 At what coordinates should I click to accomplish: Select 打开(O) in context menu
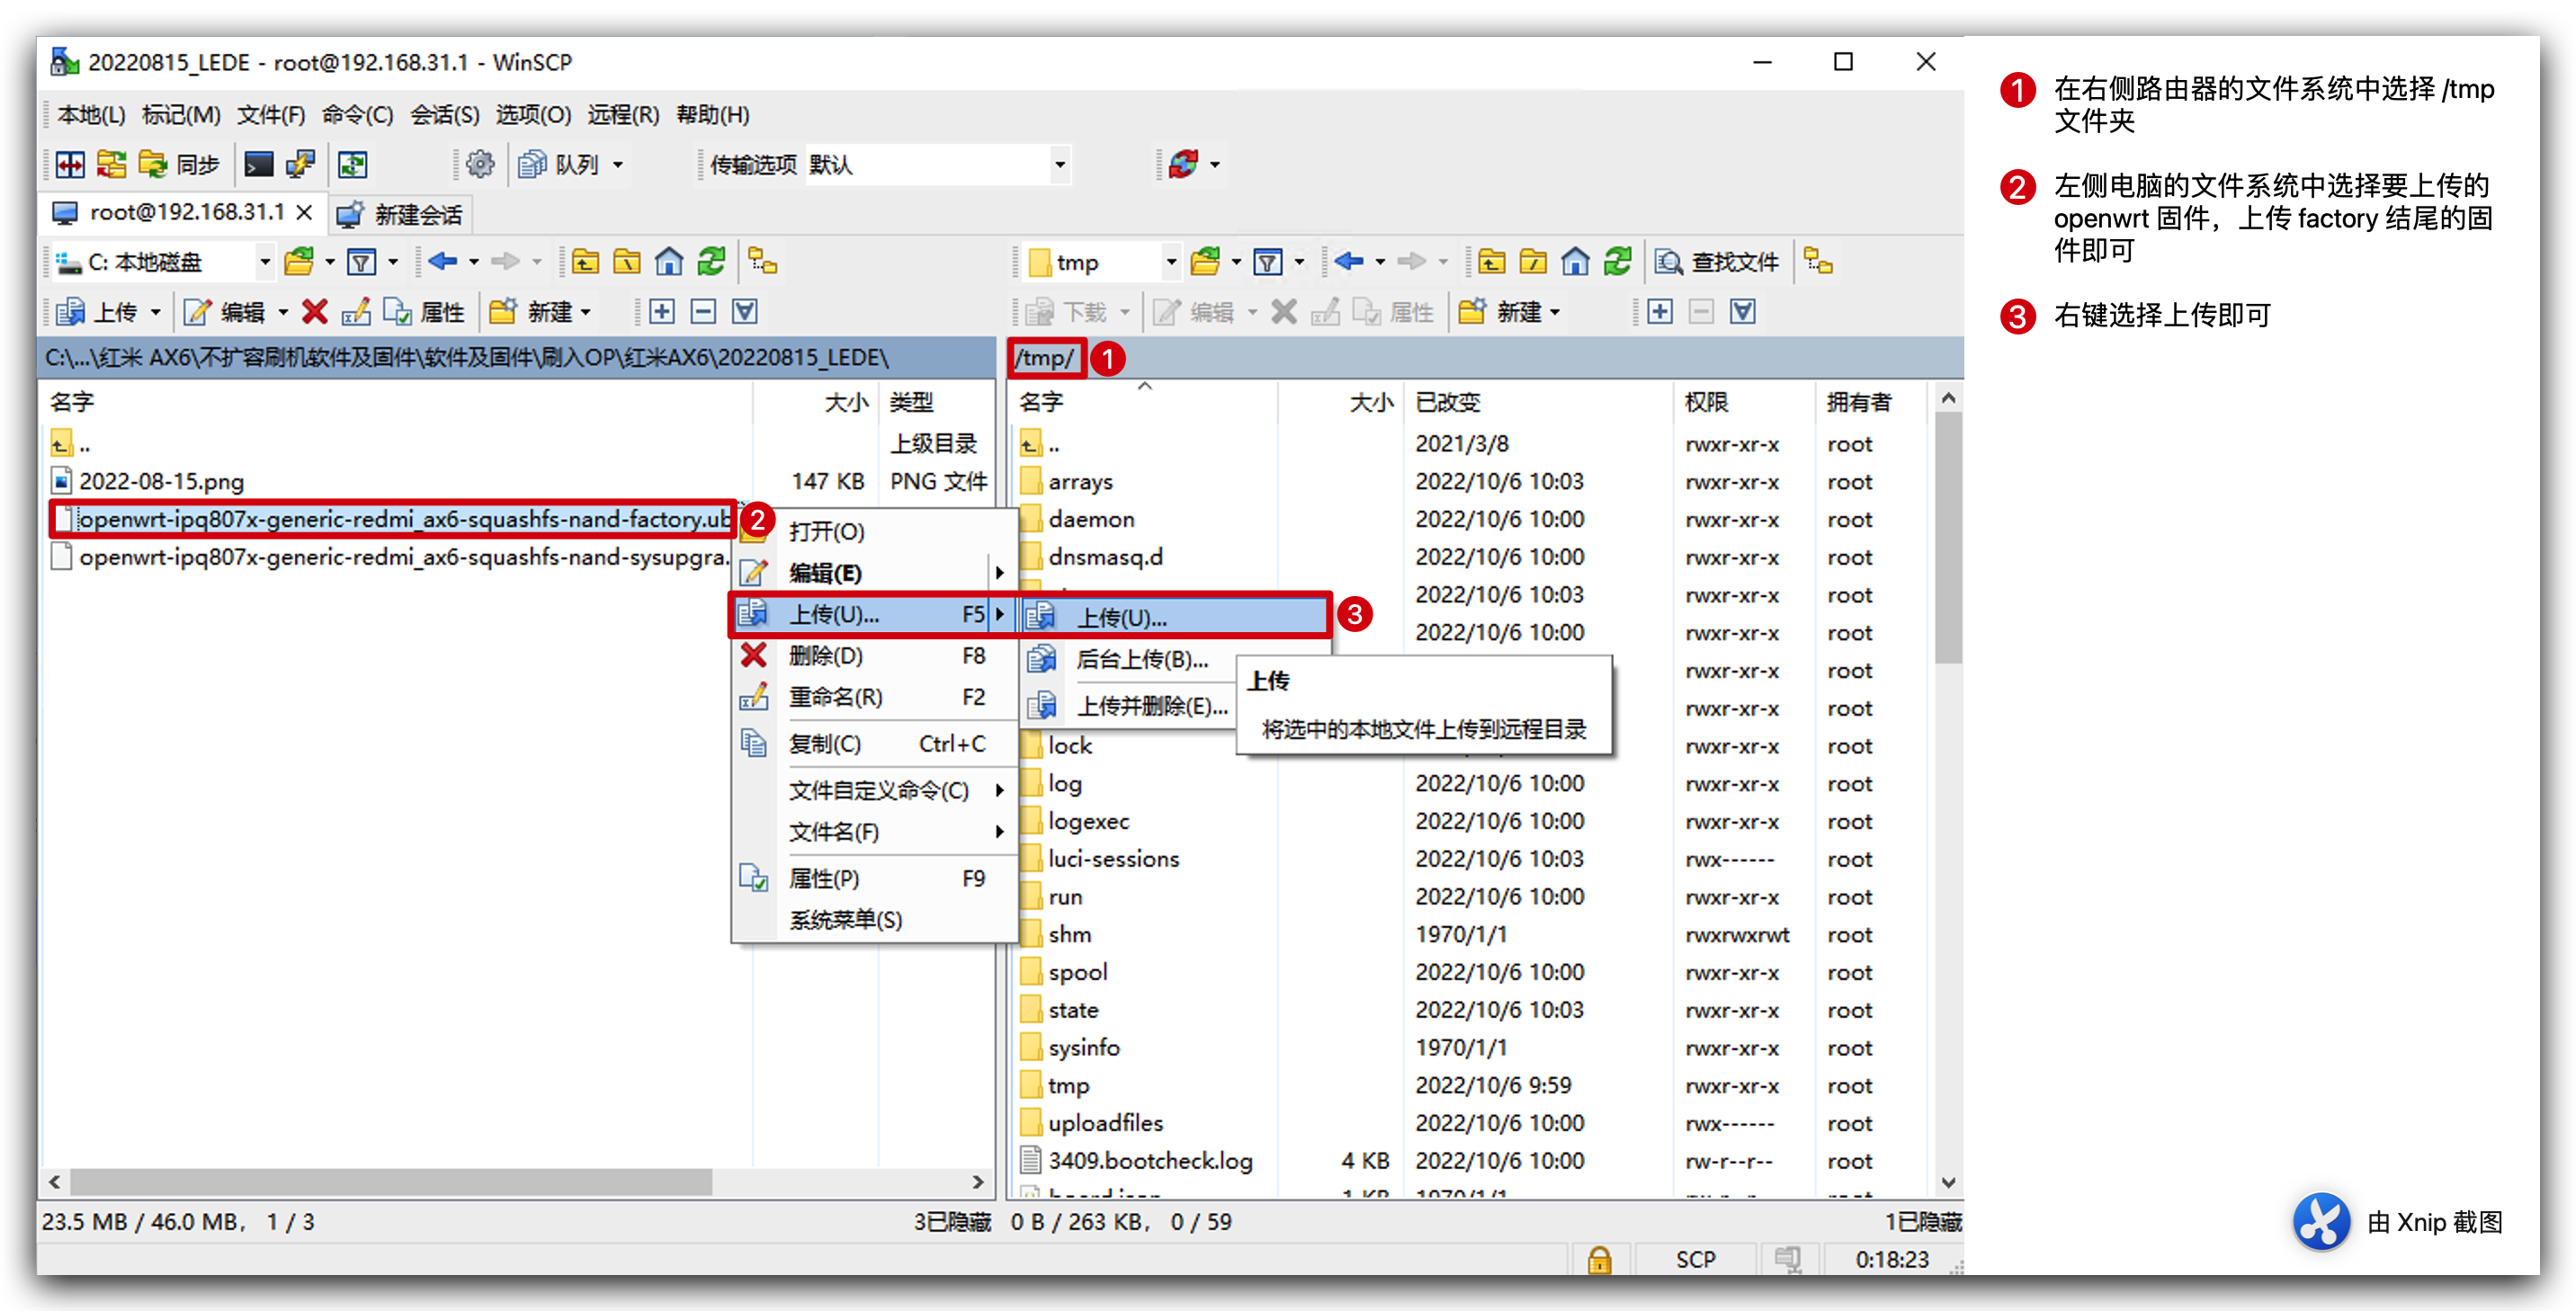(x=874, y=532)
